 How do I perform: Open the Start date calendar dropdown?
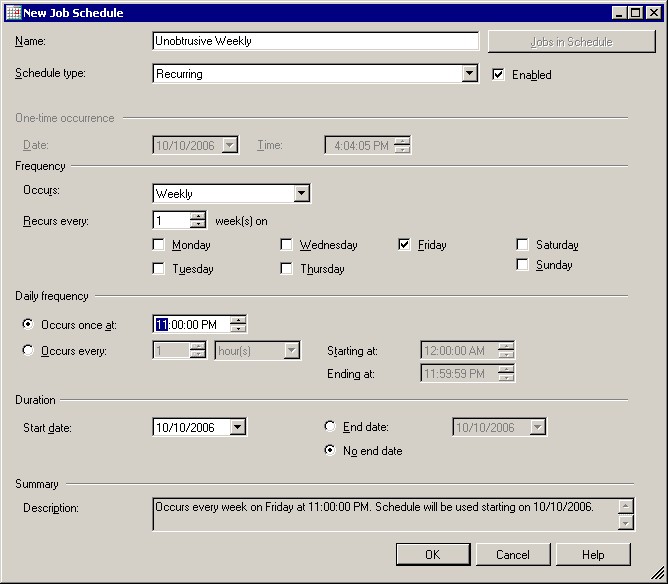(237, 428)
